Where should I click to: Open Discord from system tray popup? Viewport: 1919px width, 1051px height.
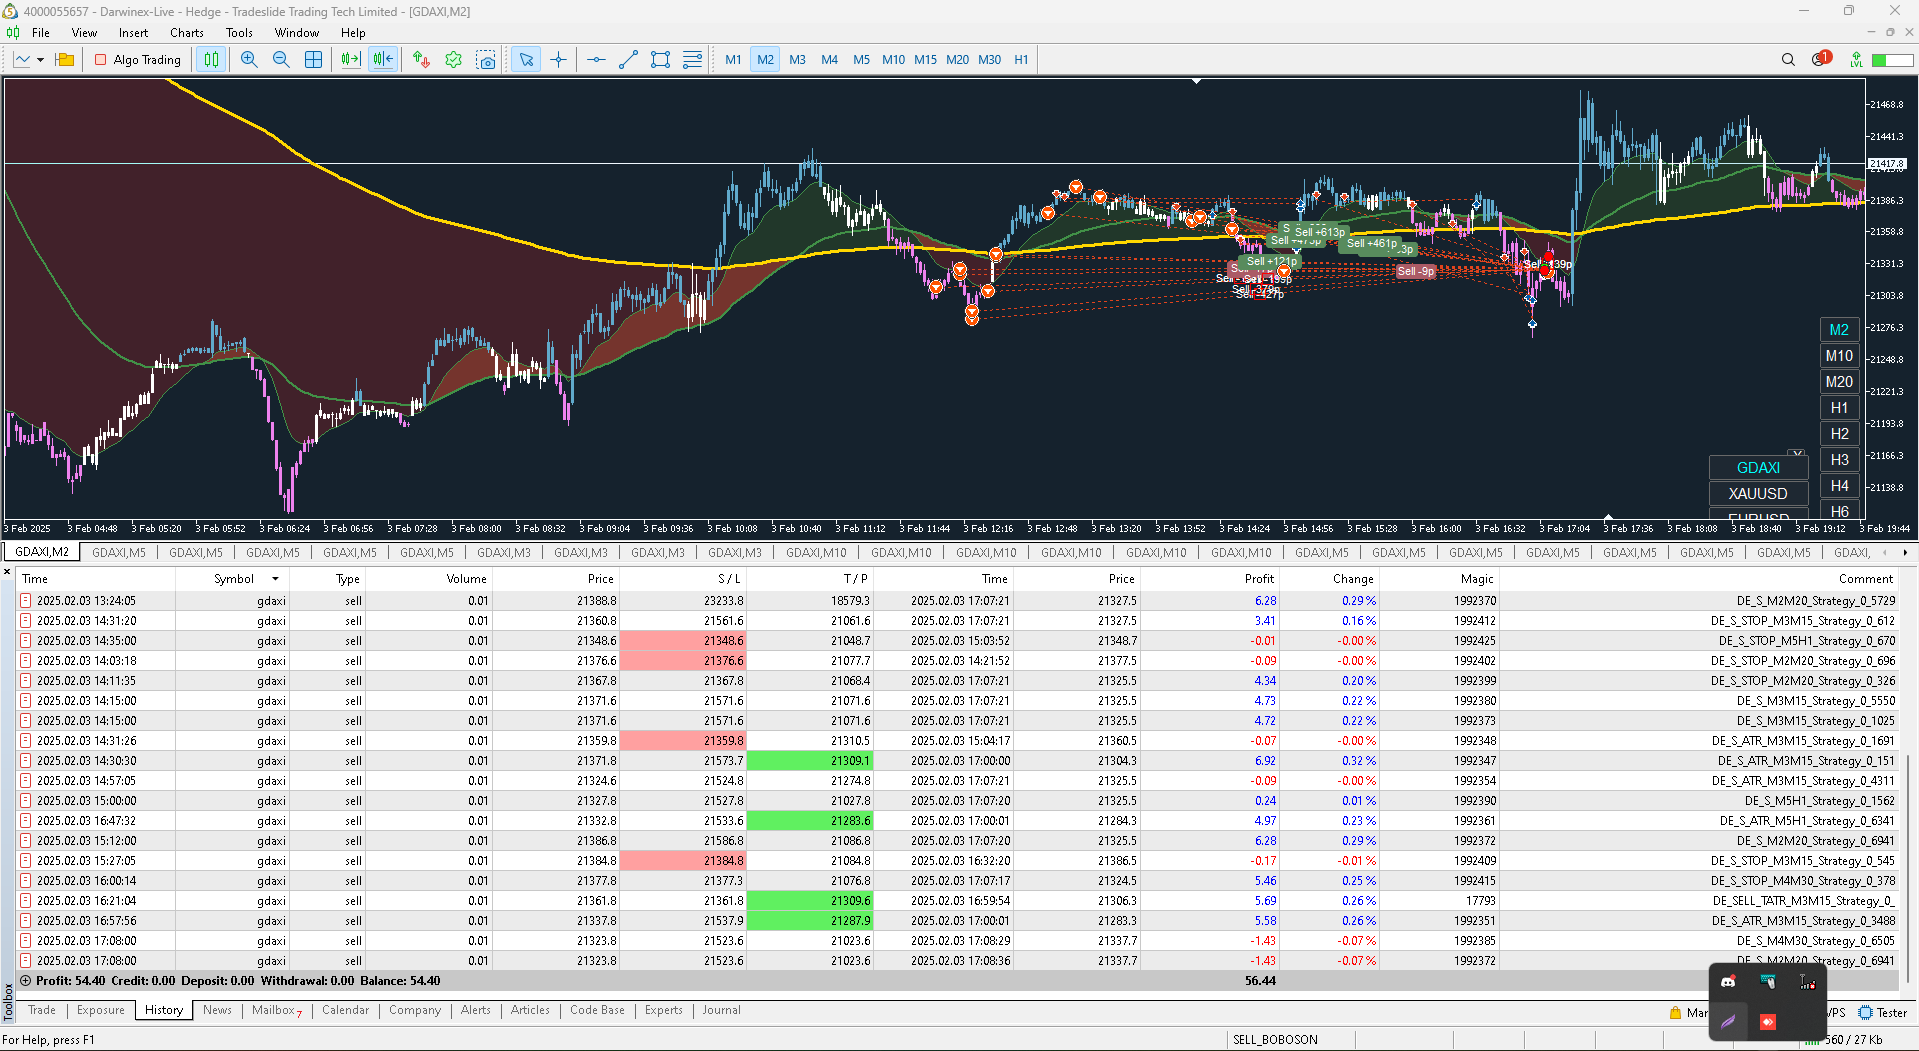click(x=1728, y=982)
